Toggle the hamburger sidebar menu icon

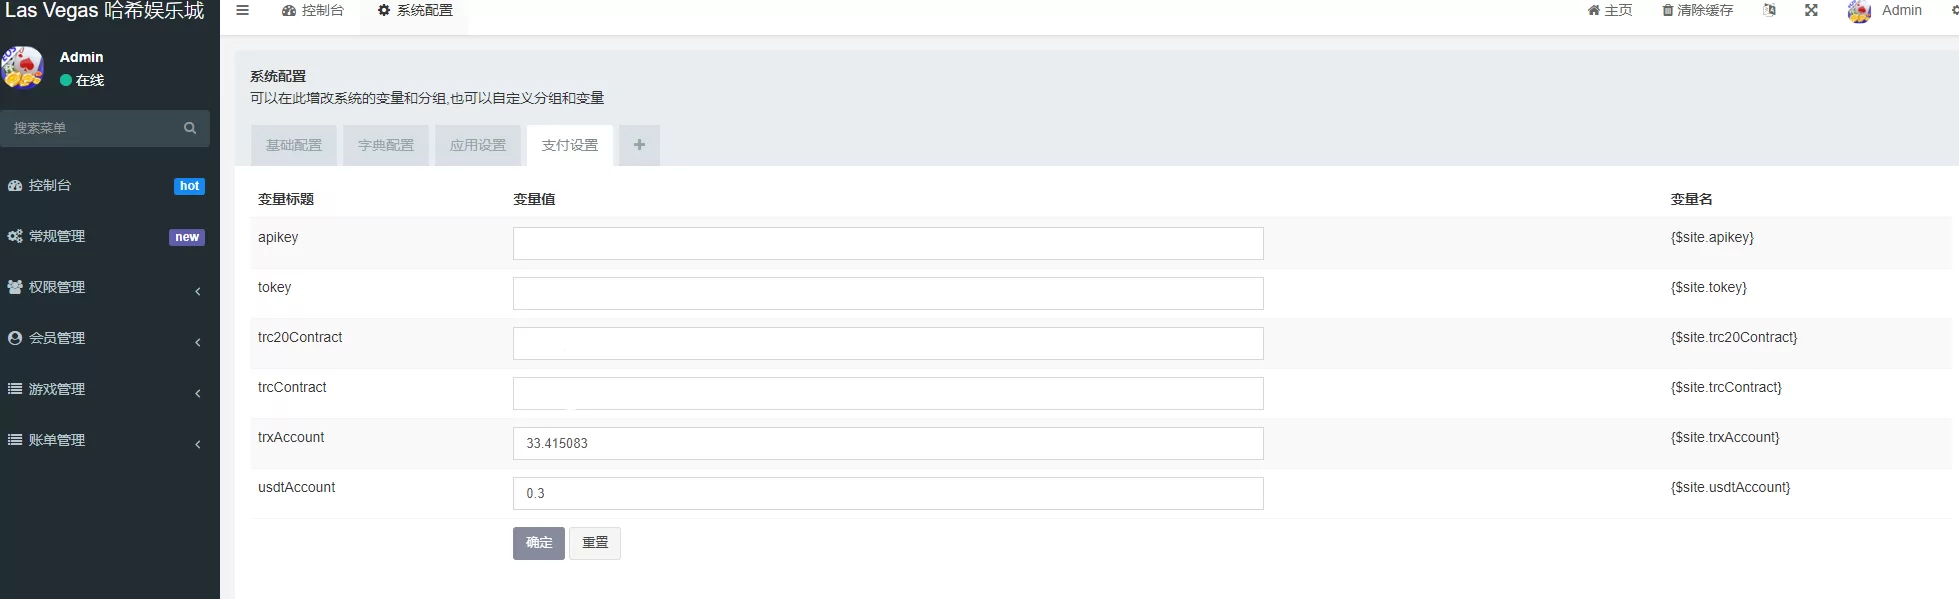click(242, 10)
